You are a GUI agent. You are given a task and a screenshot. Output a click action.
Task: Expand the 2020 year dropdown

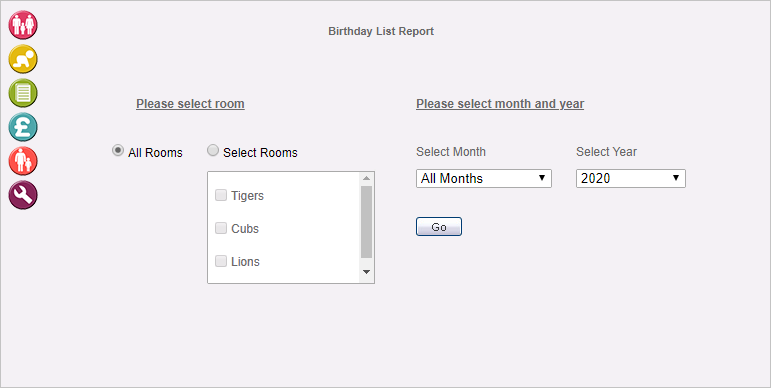pos(631,179)
